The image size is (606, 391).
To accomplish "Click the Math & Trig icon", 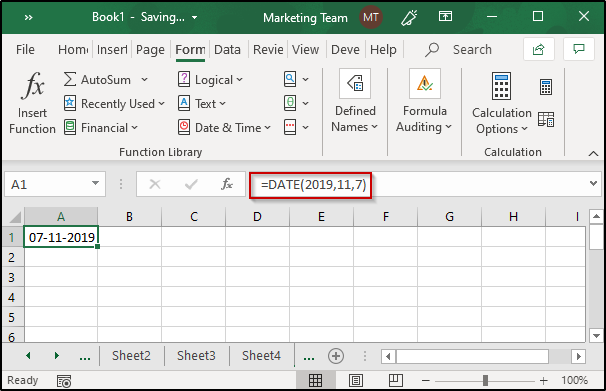I will pyautogui.click(x=290, y=103).
